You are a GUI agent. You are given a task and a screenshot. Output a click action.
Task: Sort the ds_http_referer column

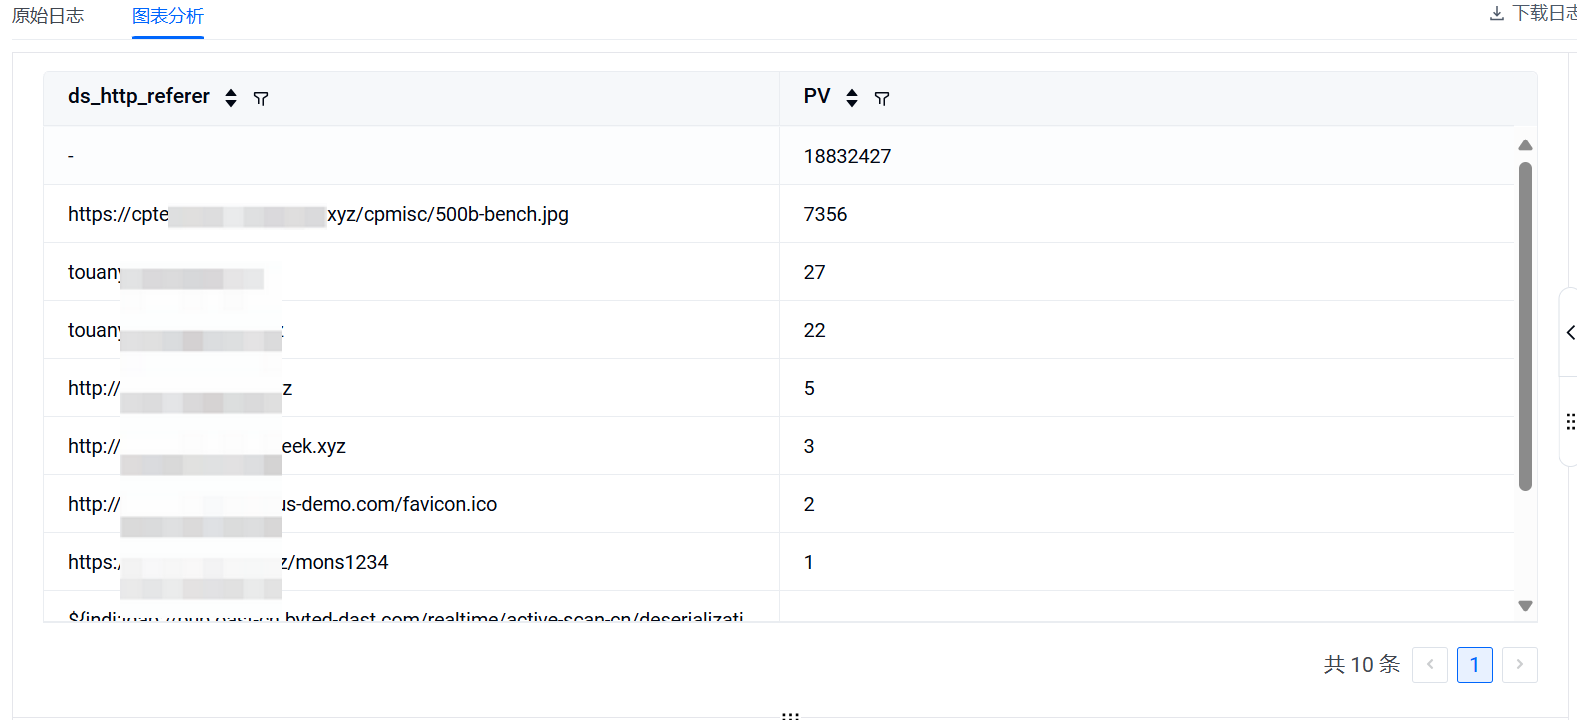point(231,98)
